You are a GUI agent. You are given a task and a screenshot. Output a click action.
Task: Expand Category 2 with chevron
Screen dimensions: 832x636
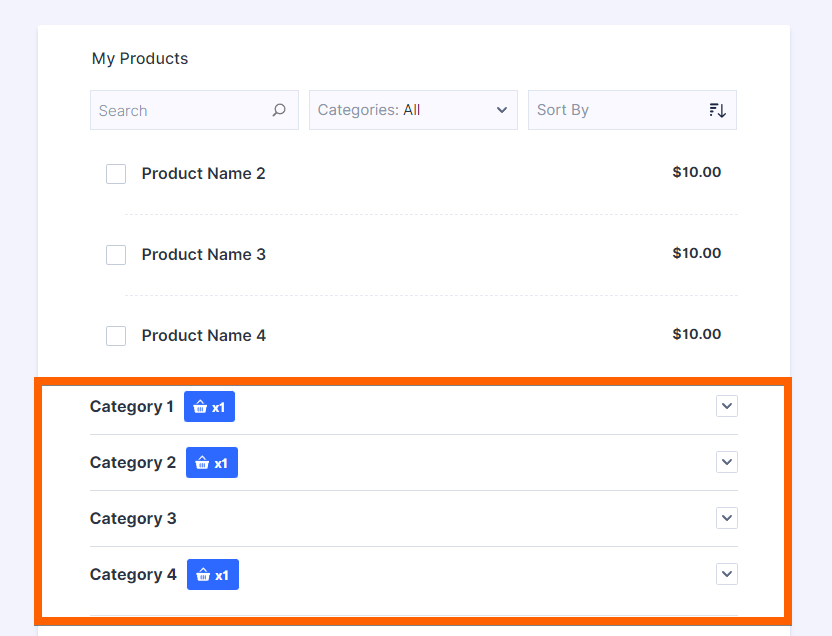tap(727, 462)
